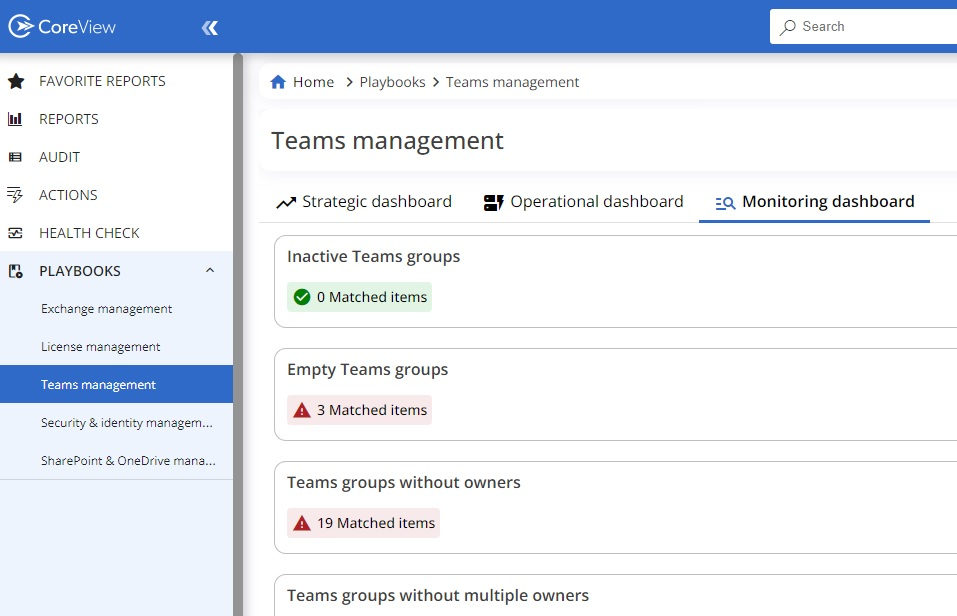
Task: Click Empty Teams groups card title
Action: tap(367, 369)
